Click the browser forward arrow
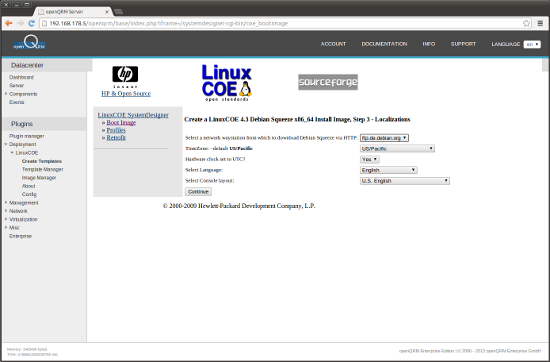Screen dimensions: 550x362 [20, 23]
